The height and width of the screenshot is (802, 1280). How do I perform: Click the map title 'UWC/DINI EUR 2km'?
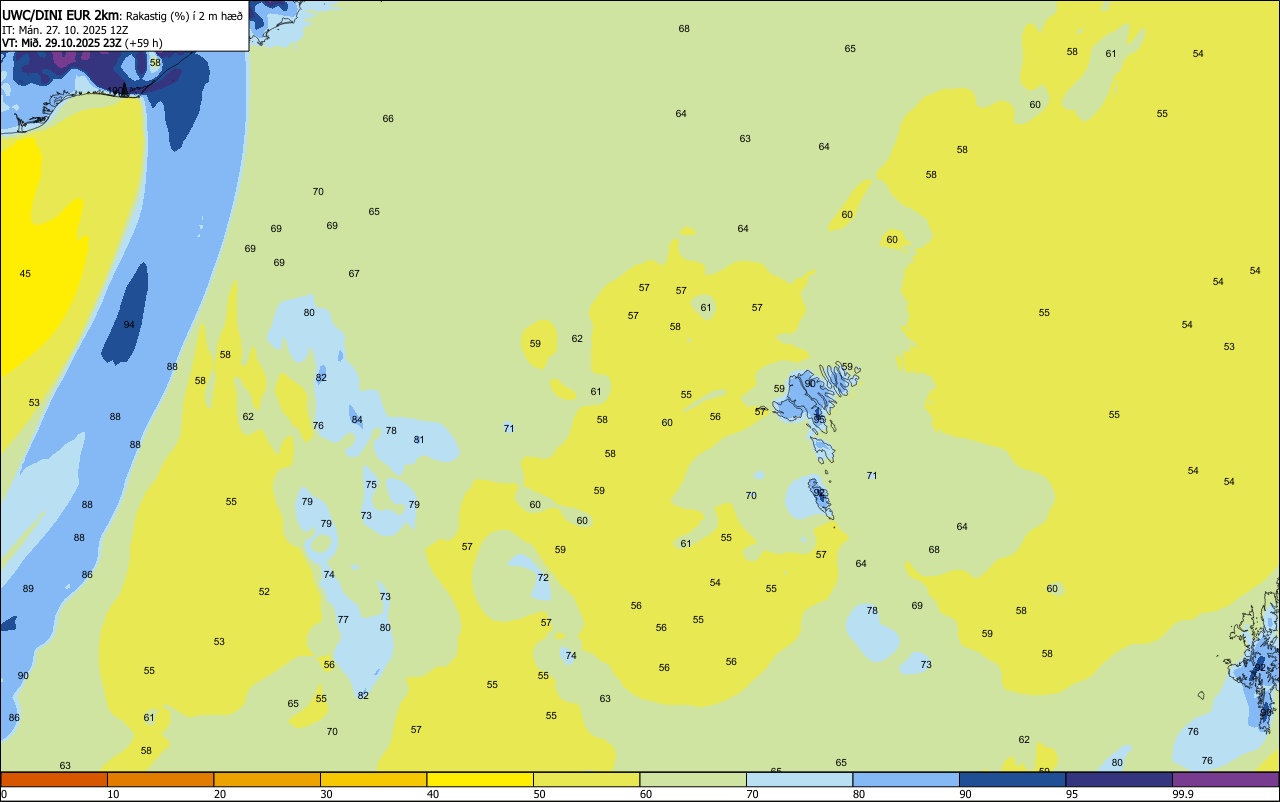(60, 15)
